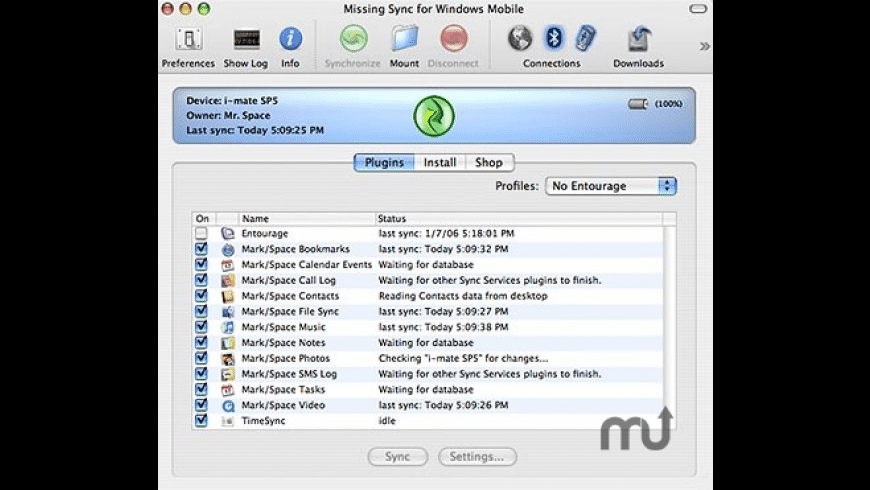Click the Mark/Space Bookmarks plugin icon
870x490 pixels.
click(x=227, y=249)
